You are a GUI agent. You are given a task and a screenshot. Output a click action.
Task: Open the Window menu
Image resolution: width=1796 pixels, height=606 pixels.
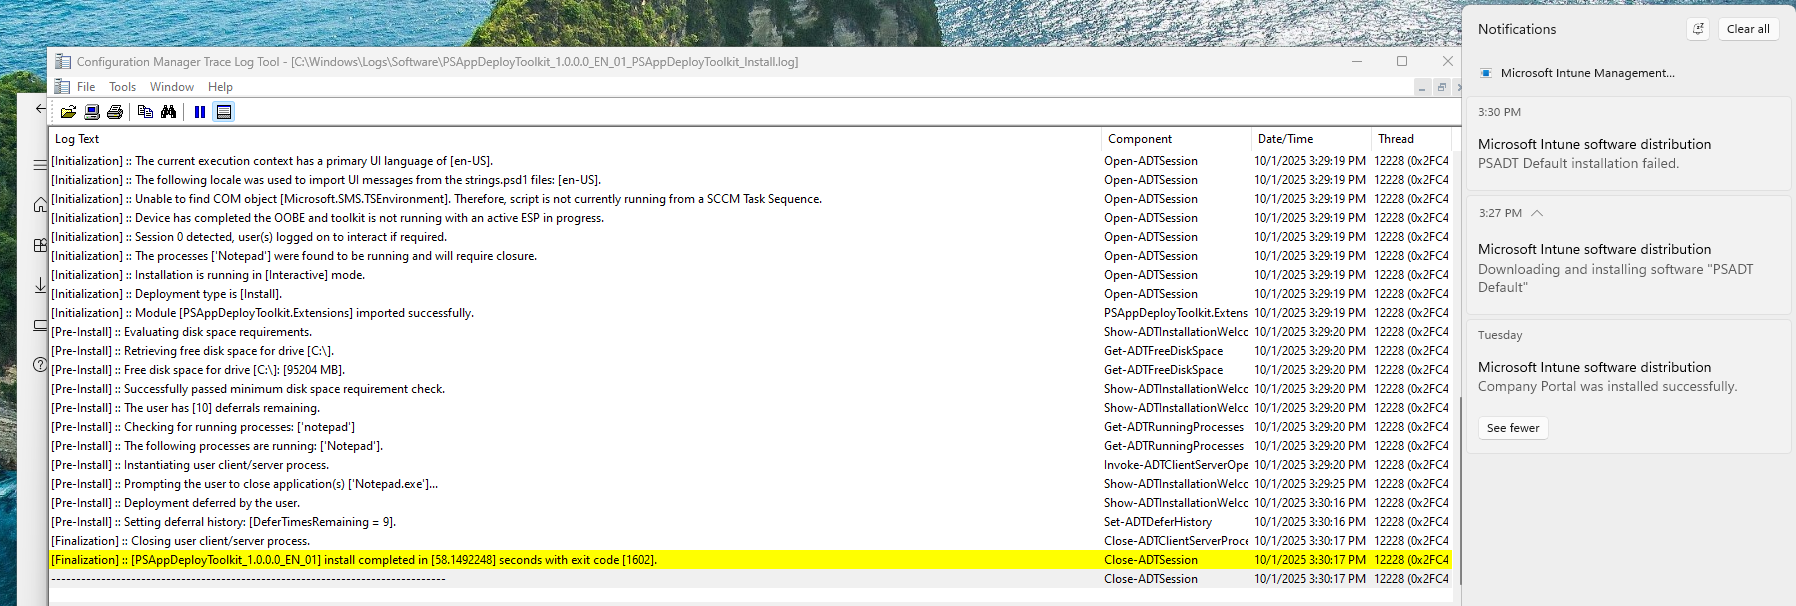[172, 87]
